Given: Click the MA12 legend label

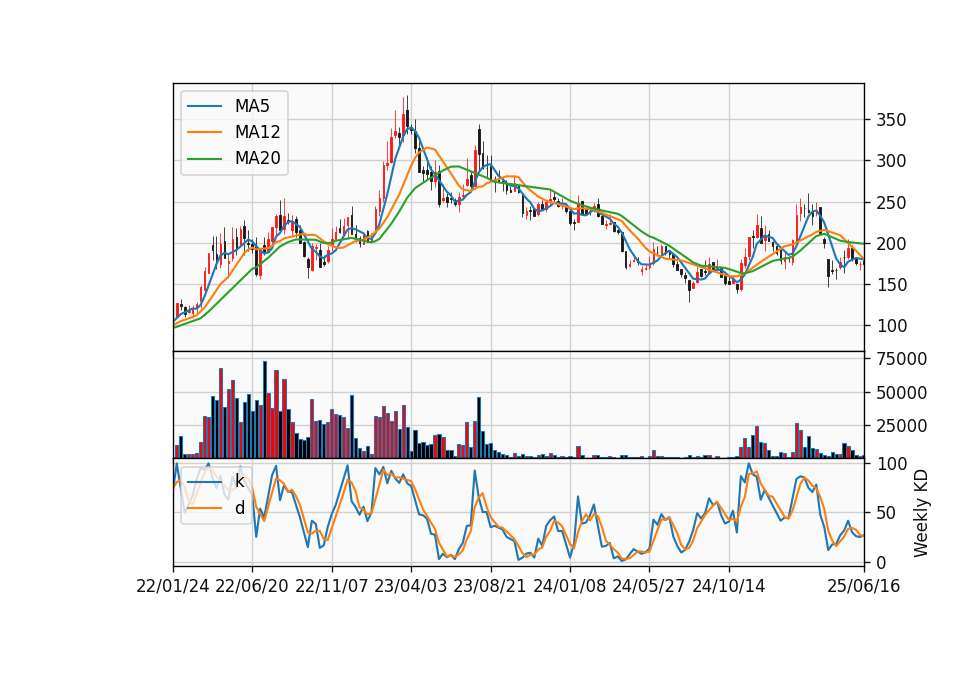Looking at the screenshot, I should tap(257, 132).
